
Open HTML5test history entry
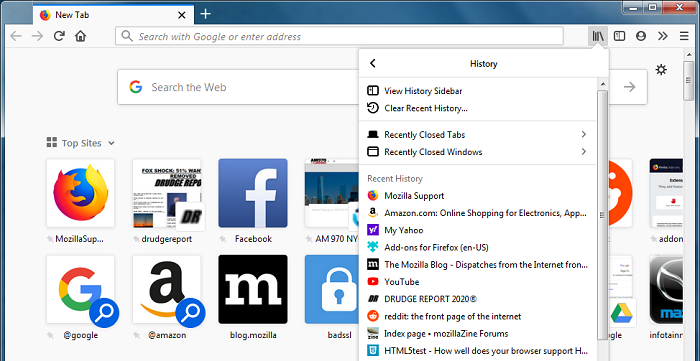[477, 351]
